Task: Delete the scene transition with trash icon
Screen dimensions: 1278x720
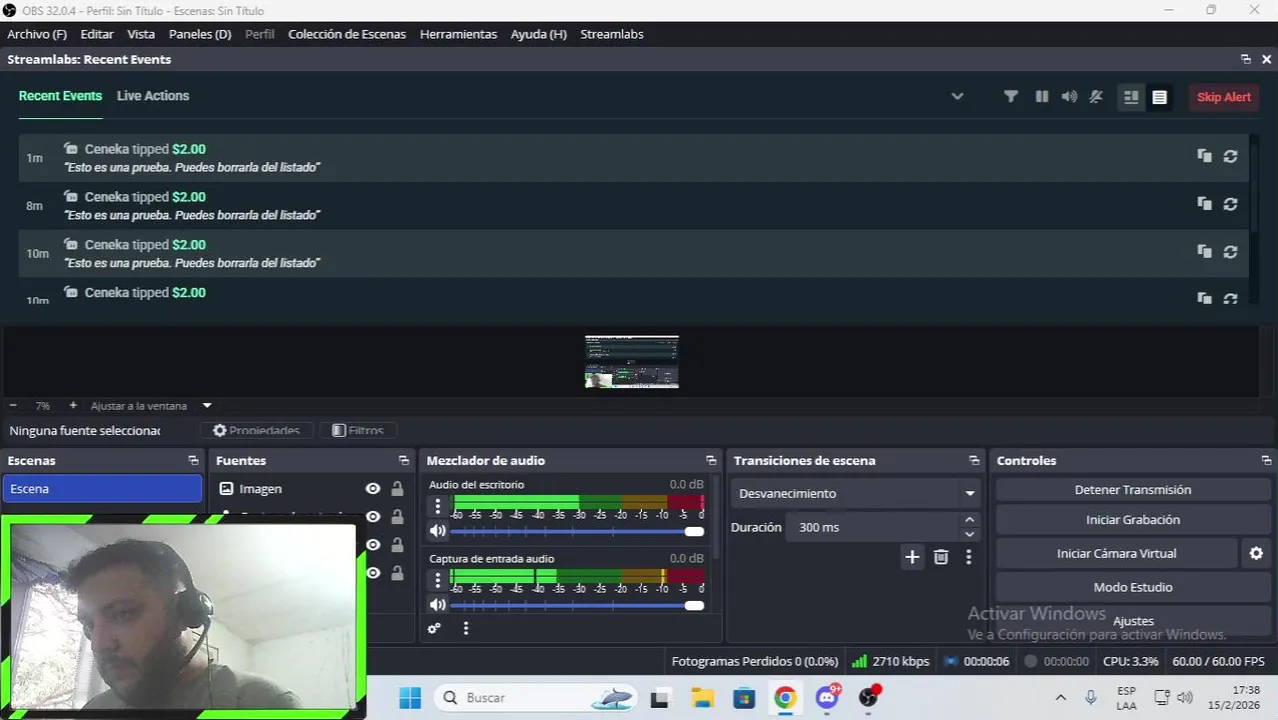Action: click(x=941, y=558)
